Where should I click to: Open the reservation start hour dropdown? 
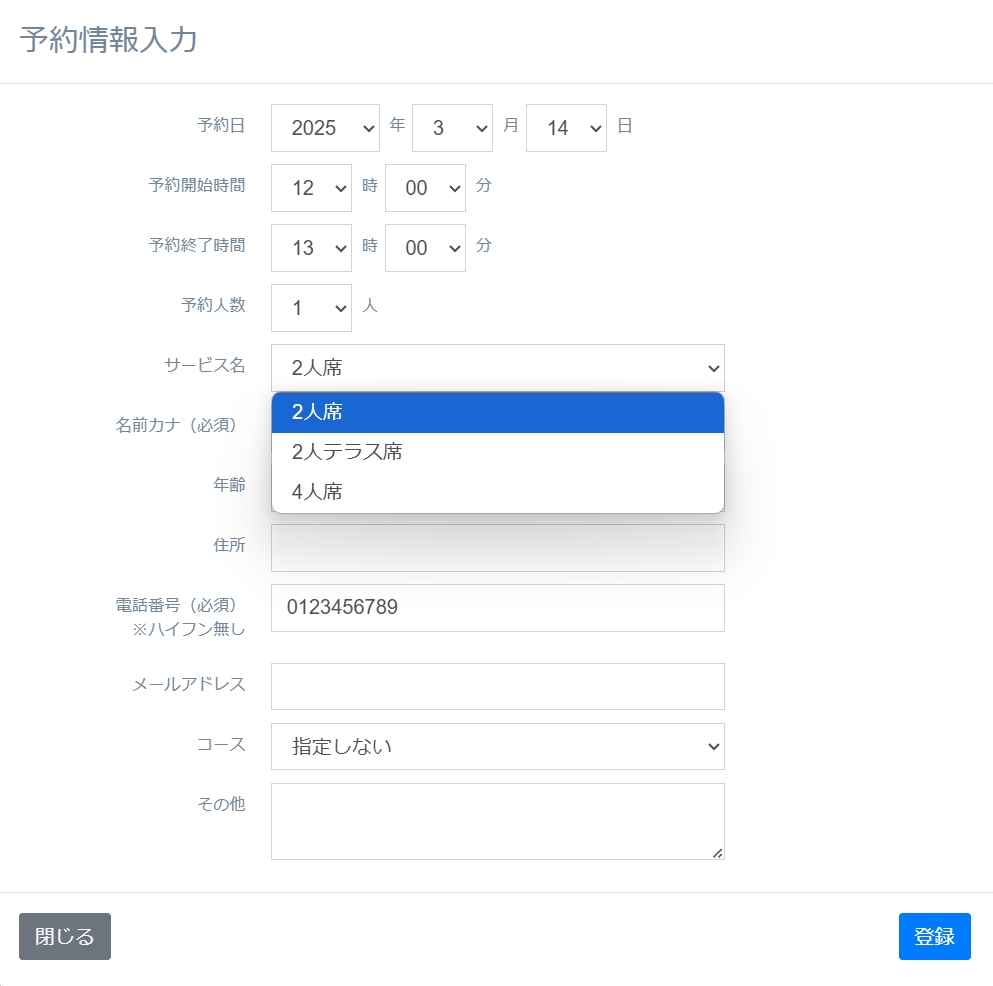click(x=310, y=187)
